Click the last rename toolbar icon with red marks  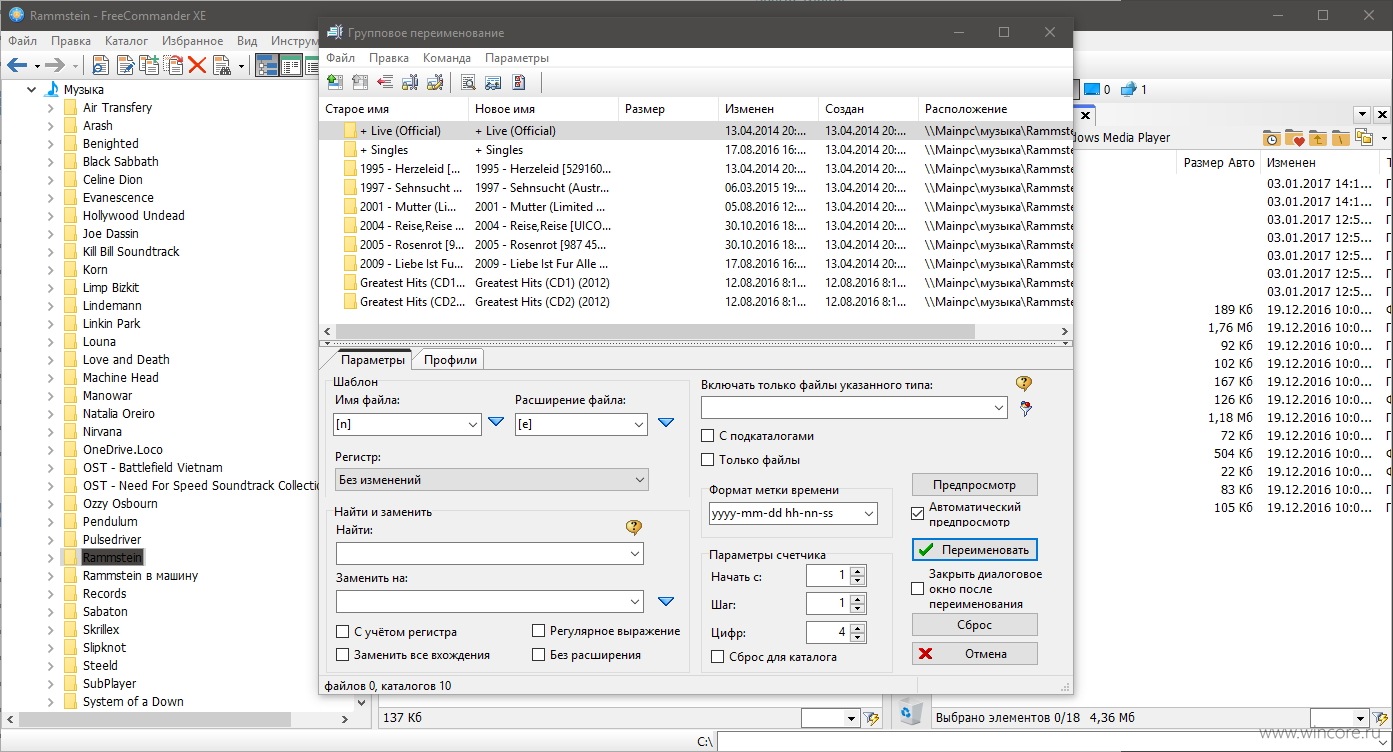(519, 83)
